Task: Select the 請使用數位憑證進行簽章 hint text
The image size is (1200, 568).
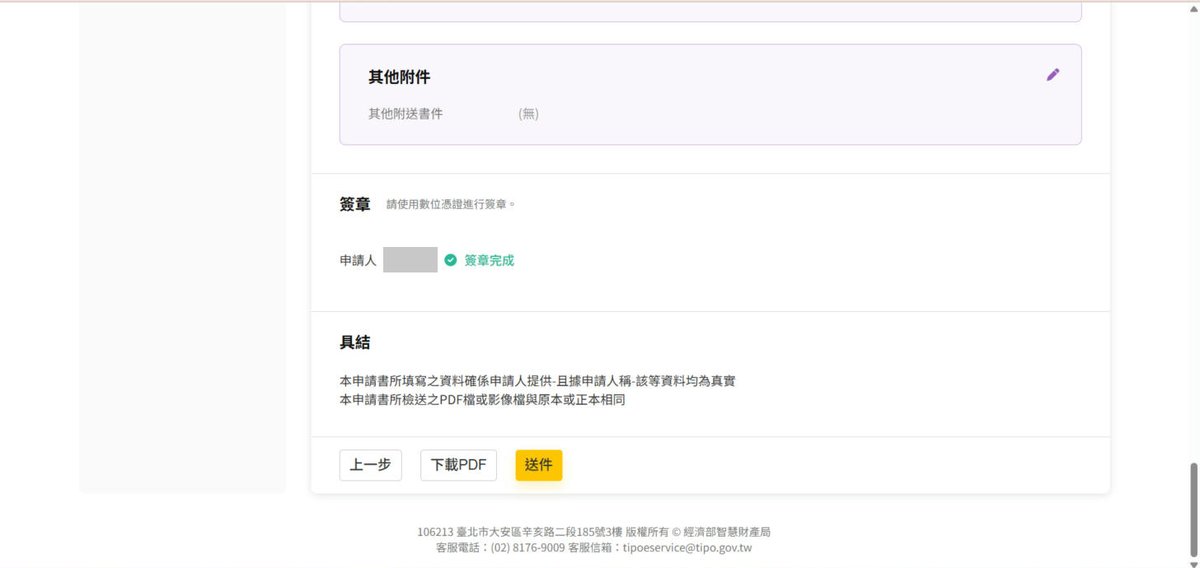Action: click(451, 204)
